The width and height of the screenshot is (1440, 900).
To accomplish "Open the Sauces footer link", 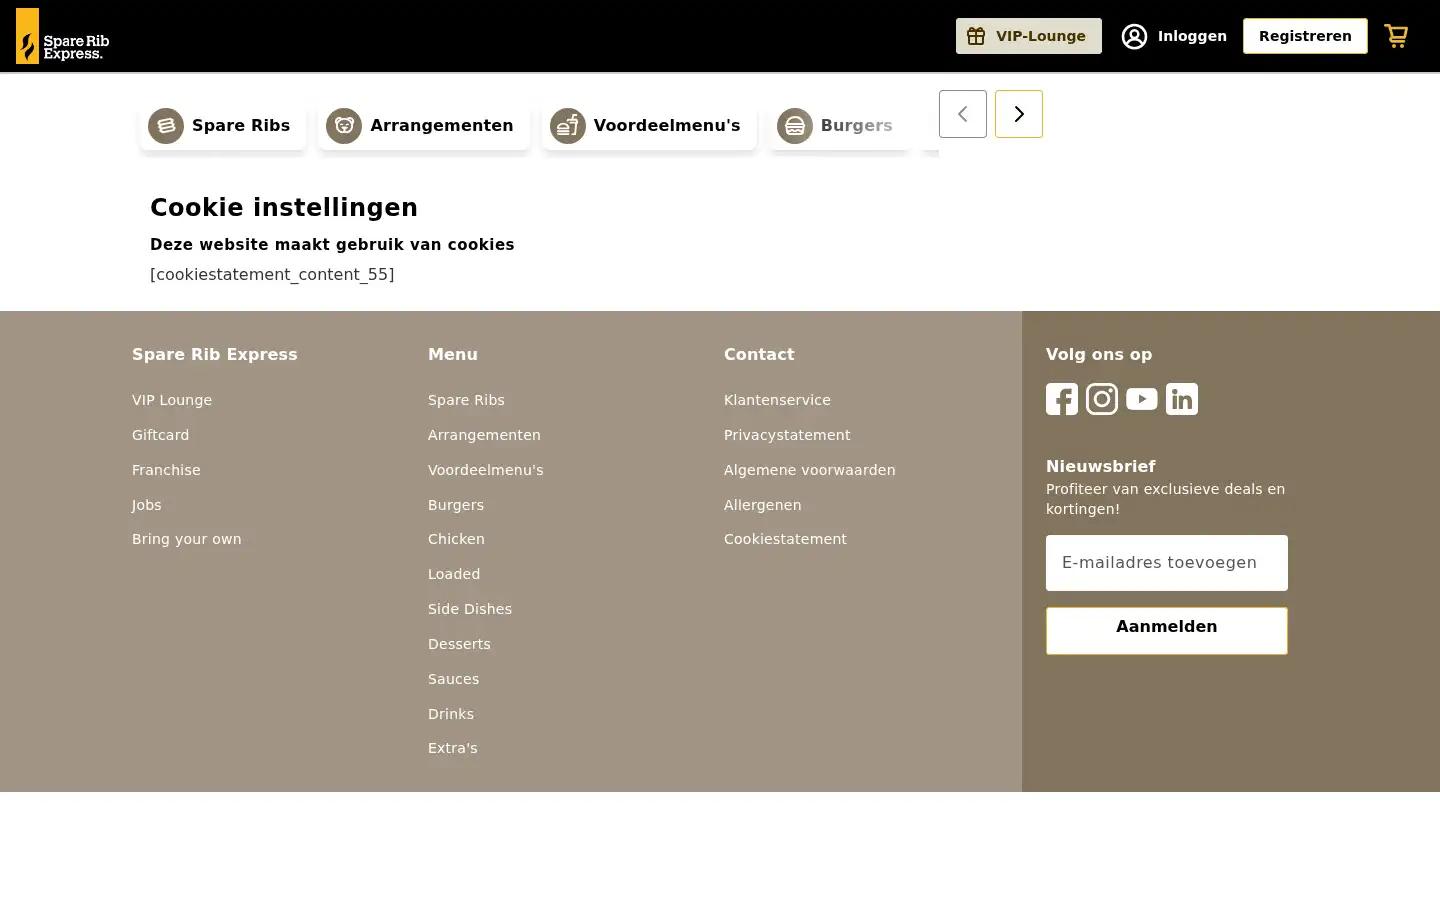I will coord(454,679).
